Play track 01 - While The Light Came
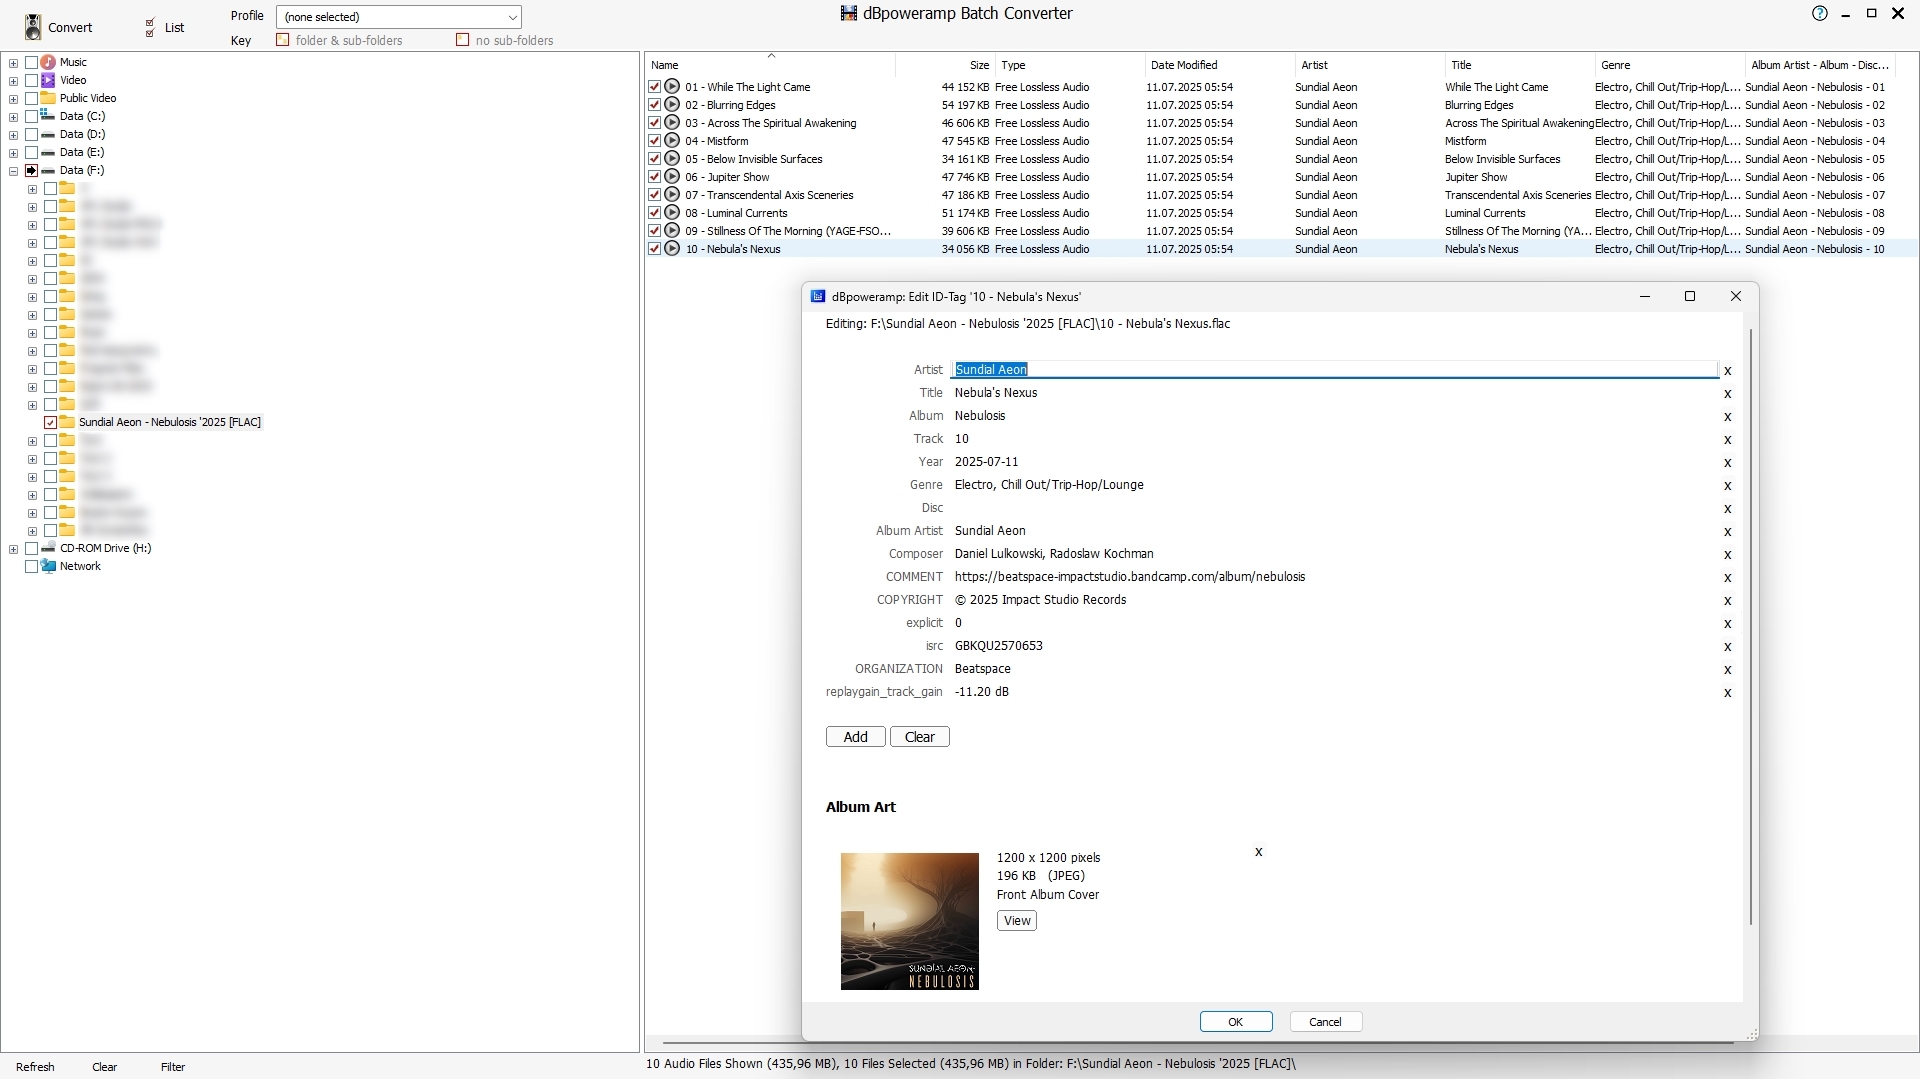This screenshot has width=1920, height=1079. (673, 87)
